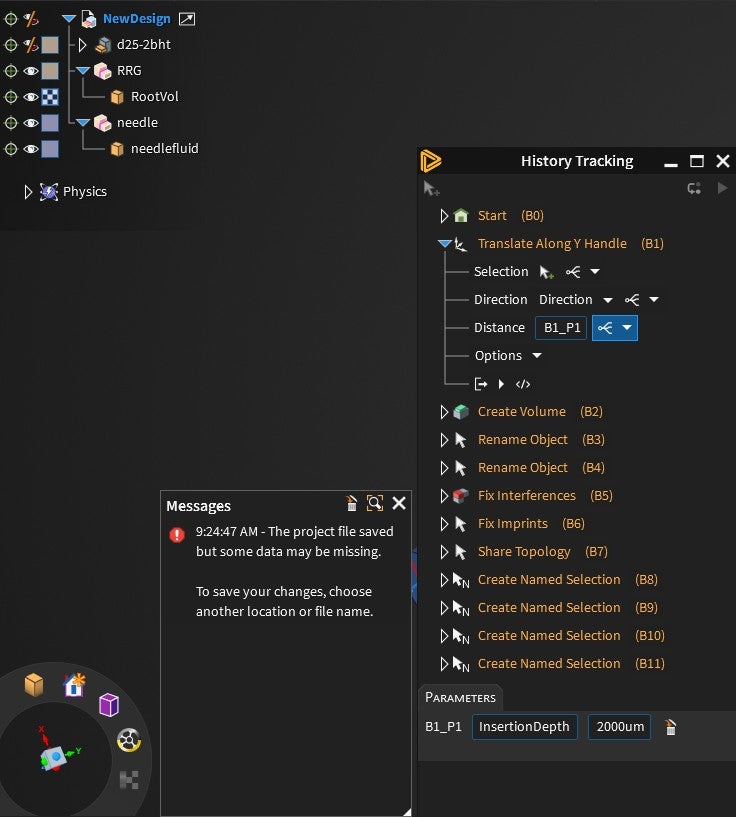The height and width of the screenshot is (817, 736).
Task: Expand the Create Volume (B2) block
Action: (x=444, y=412)
